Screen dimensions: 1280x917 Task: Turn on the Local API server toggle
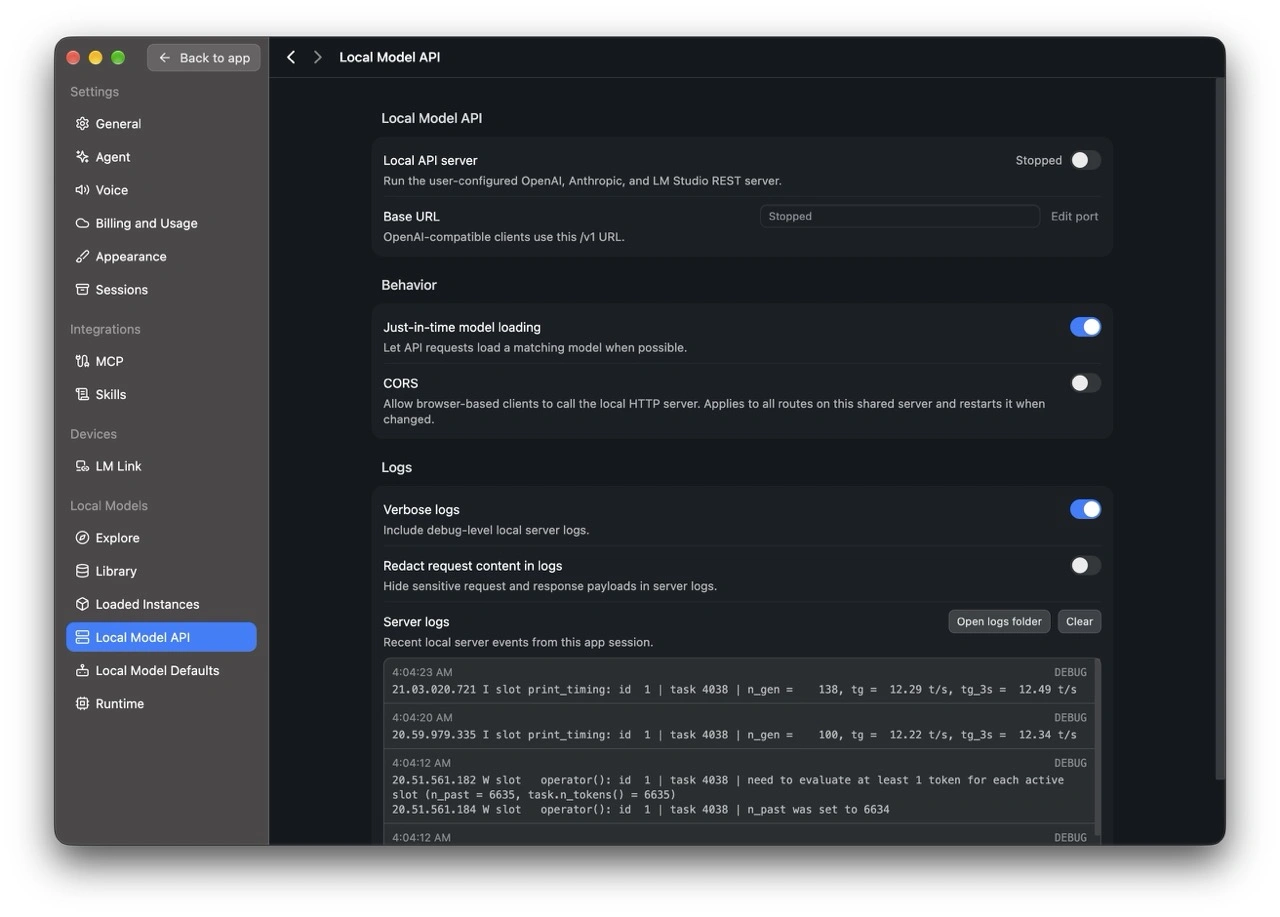(1085, 160)
